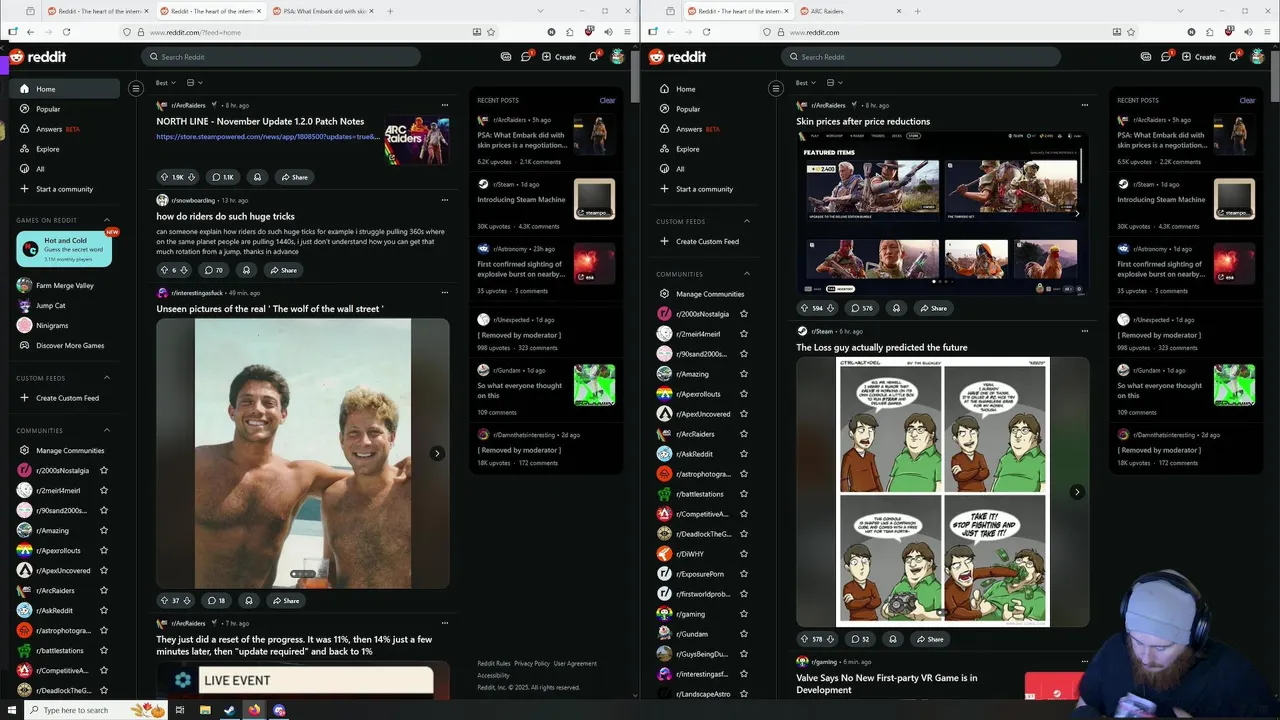This screenshot has height=720, width=1280.
Task: Open view layout dropdown in left feed
Action: click(x=193, y=83)
